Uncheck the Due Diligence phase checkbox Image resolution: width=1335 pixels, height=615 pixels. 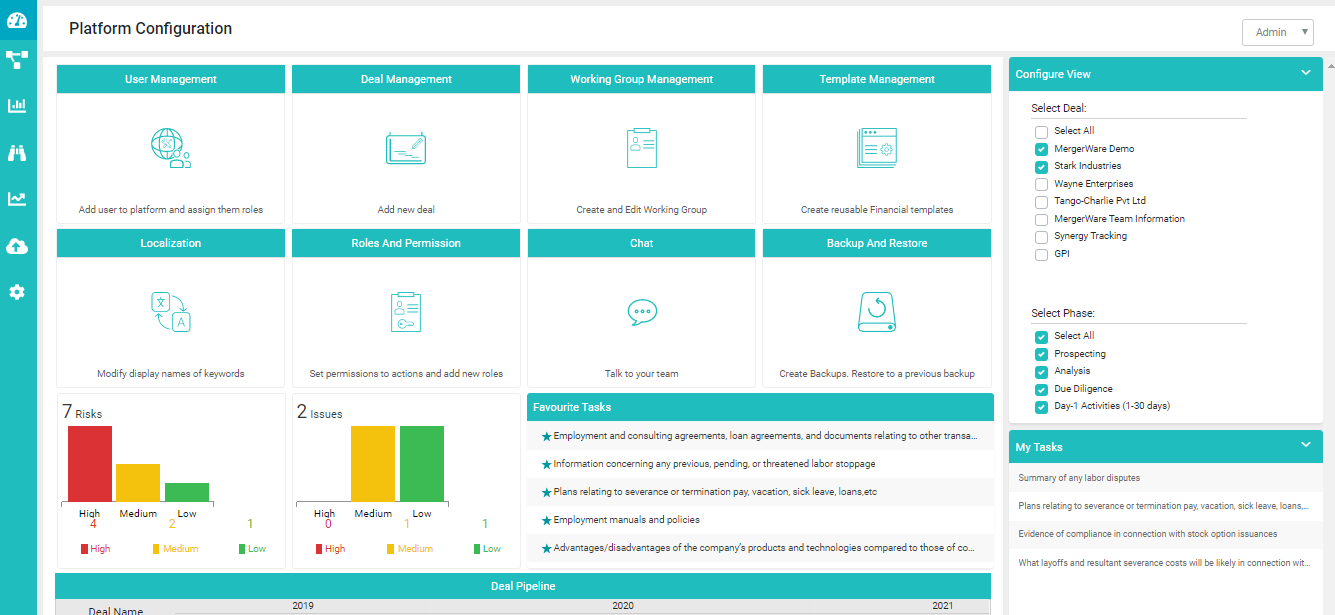point(1040,388)
